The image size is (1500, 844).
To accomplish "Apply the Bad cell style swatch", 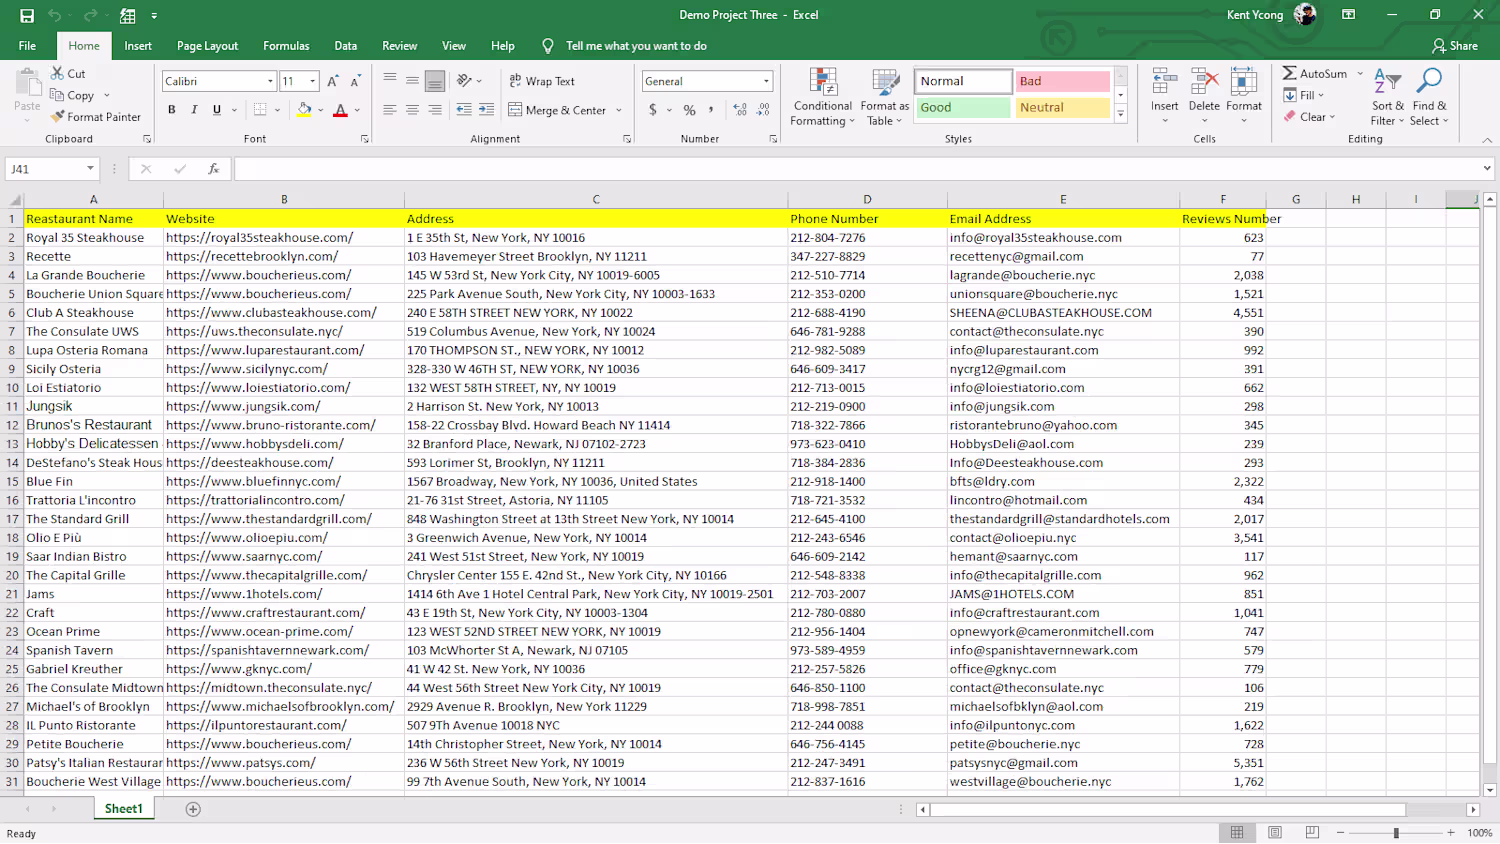I will tap(1062, 81).
